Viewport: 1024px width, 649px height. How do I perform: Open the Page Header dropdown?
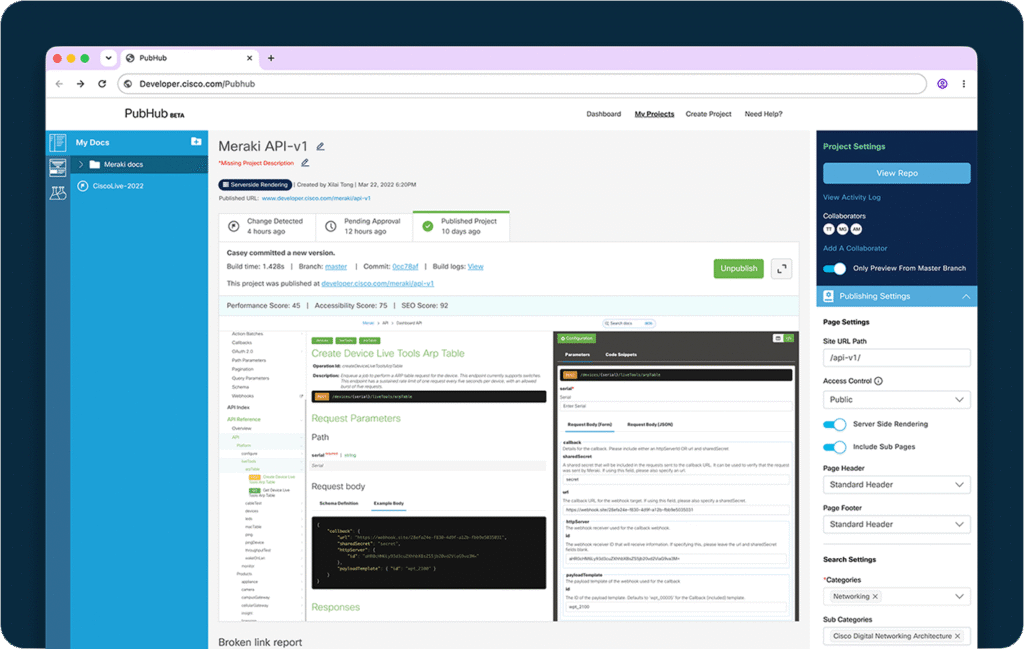[x=897, y=484]
